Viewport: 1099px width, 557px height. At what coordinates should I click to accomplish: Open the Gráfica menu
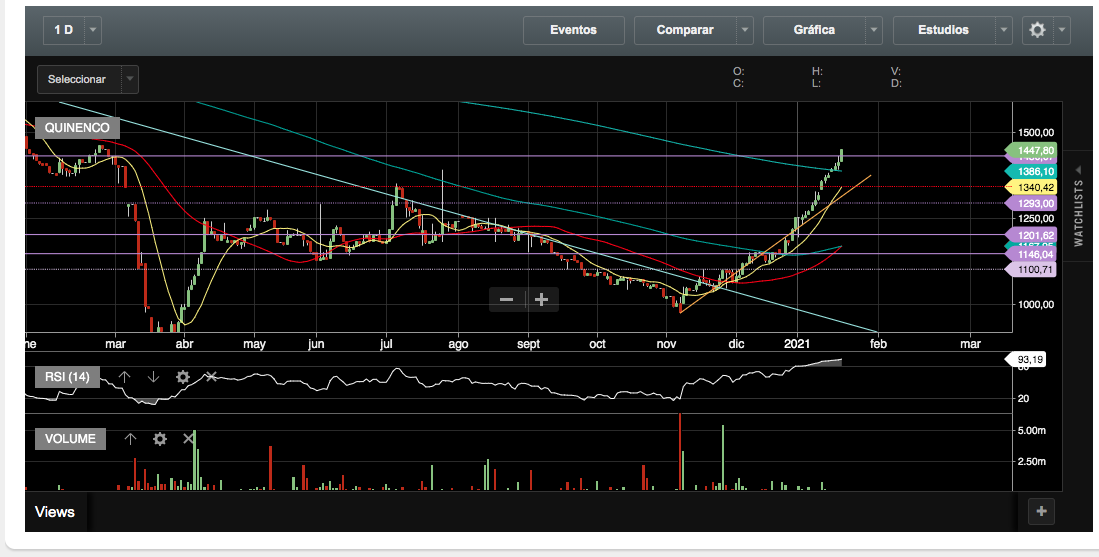(813, 30)
